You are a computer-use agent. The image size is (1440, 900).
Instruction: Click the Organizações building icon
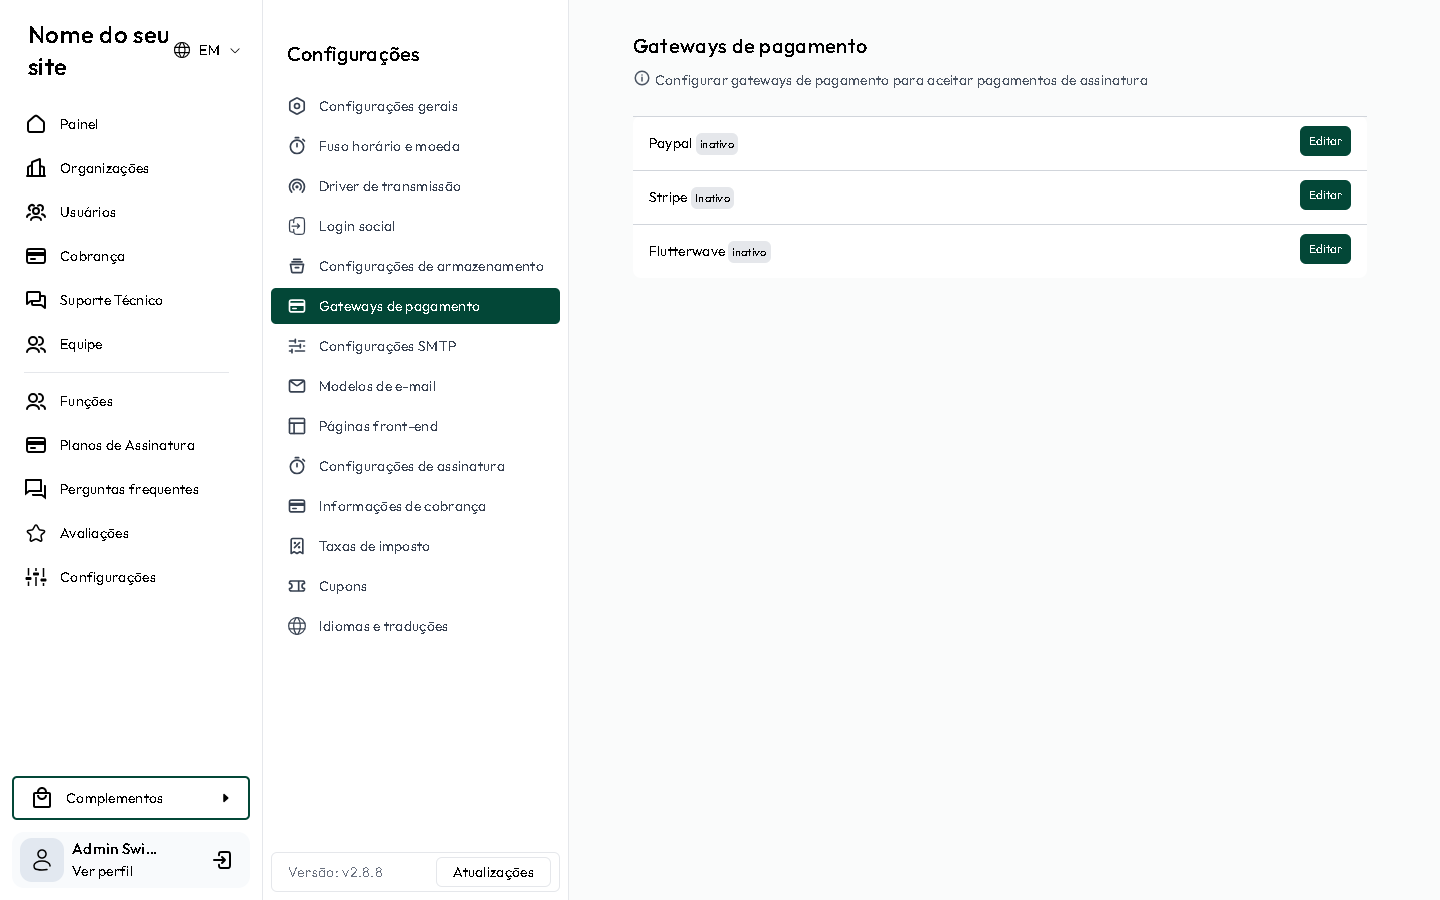tap(36, 168)
